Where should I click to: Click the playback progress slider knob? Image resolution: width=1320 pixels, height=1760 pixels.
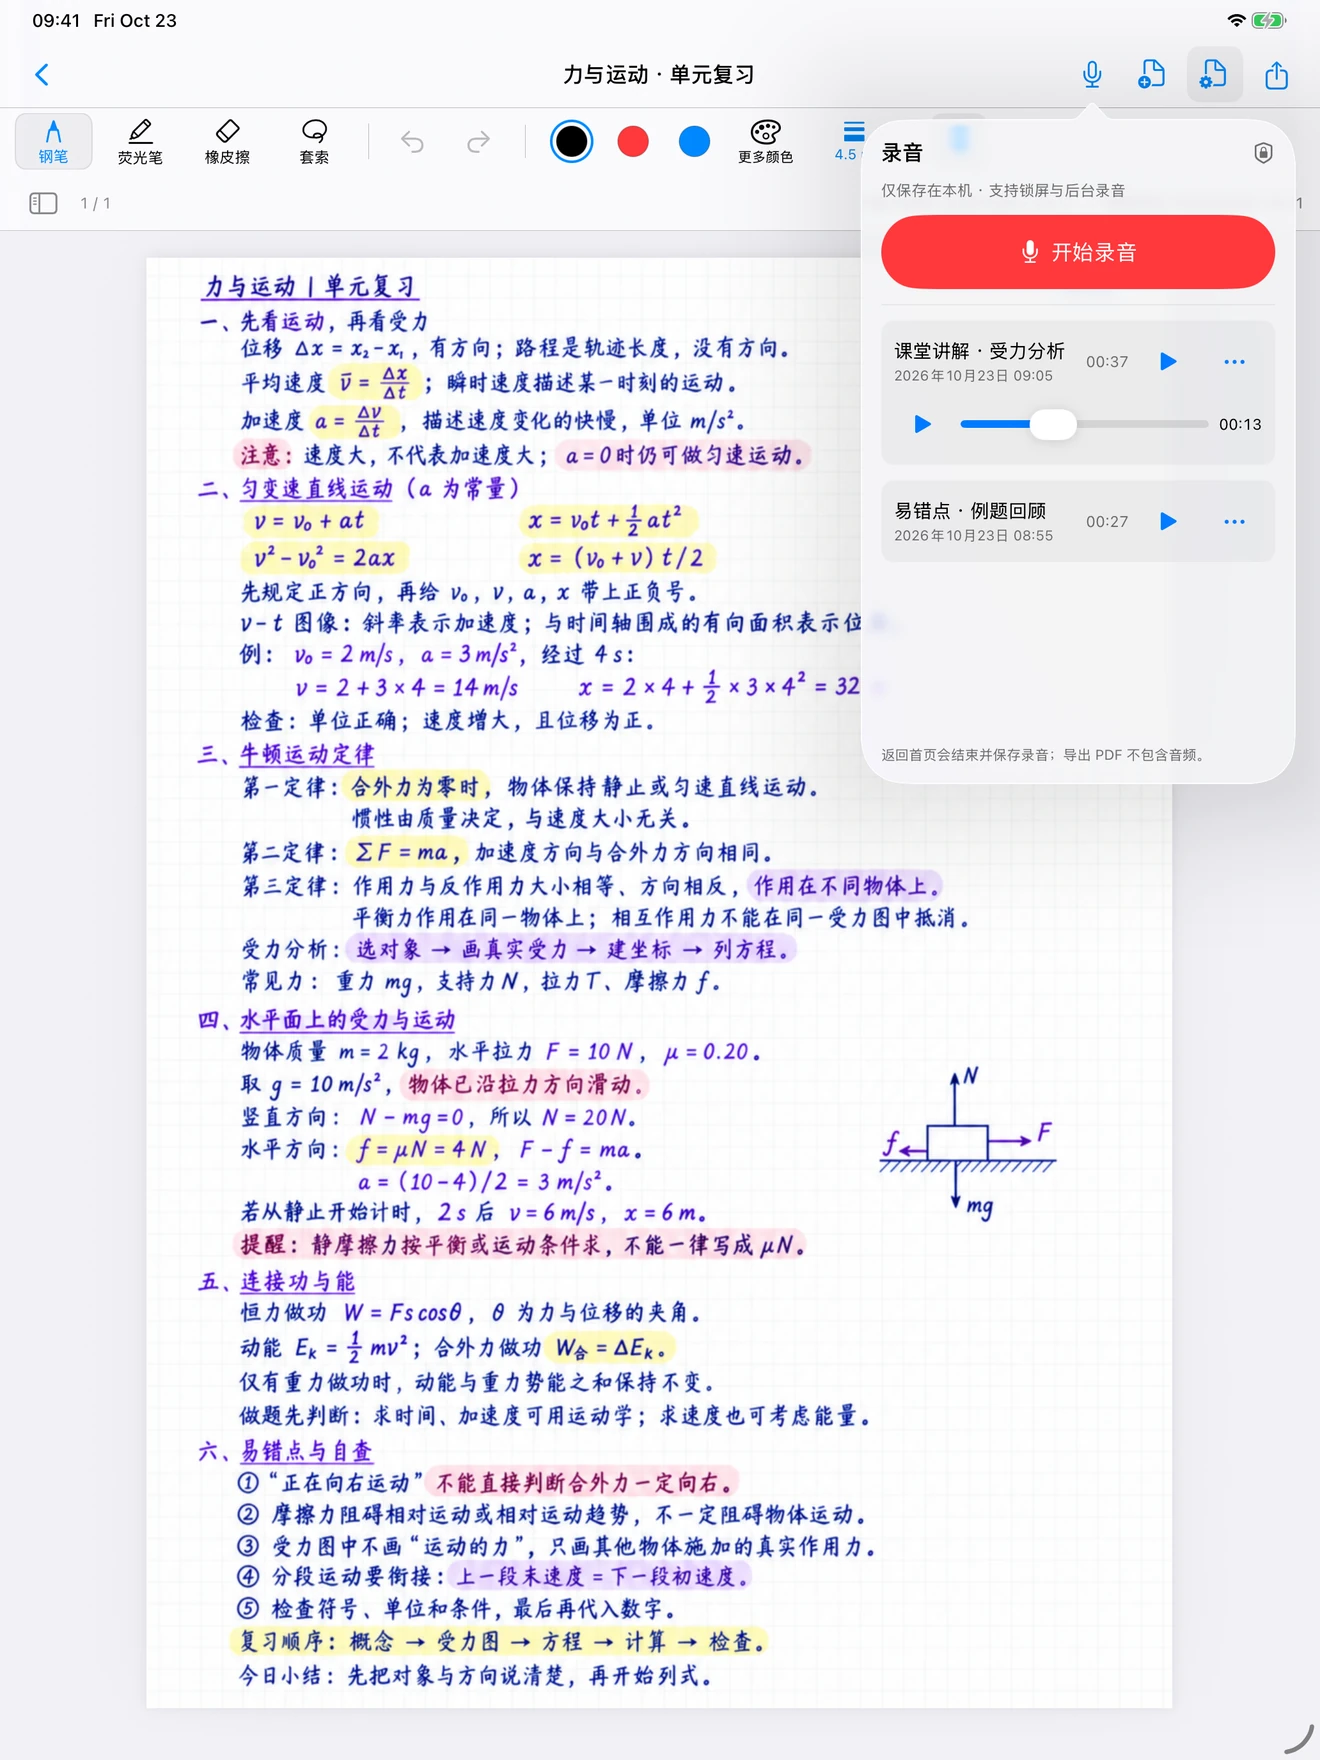pyautogui.click(x=1053, y=424)
